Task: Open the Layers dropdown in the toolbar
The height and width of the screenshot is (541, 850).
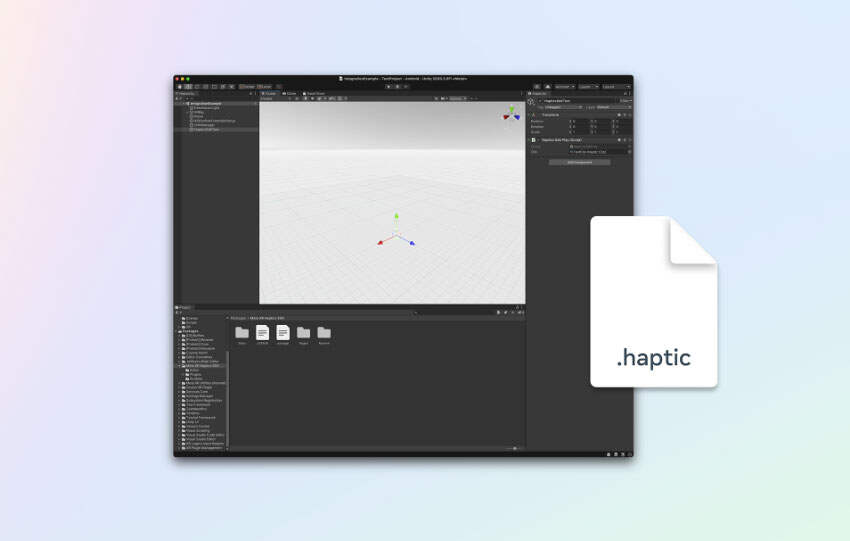Action: click(x=588, y=86)
